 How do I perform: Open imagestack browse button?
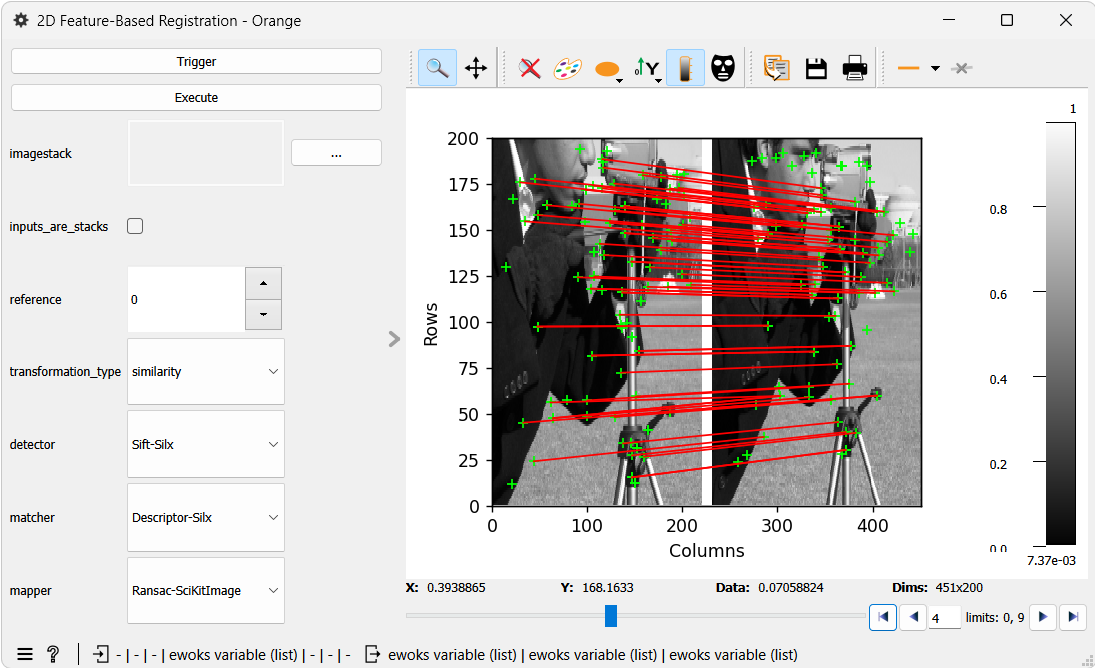tap(336, 153)
